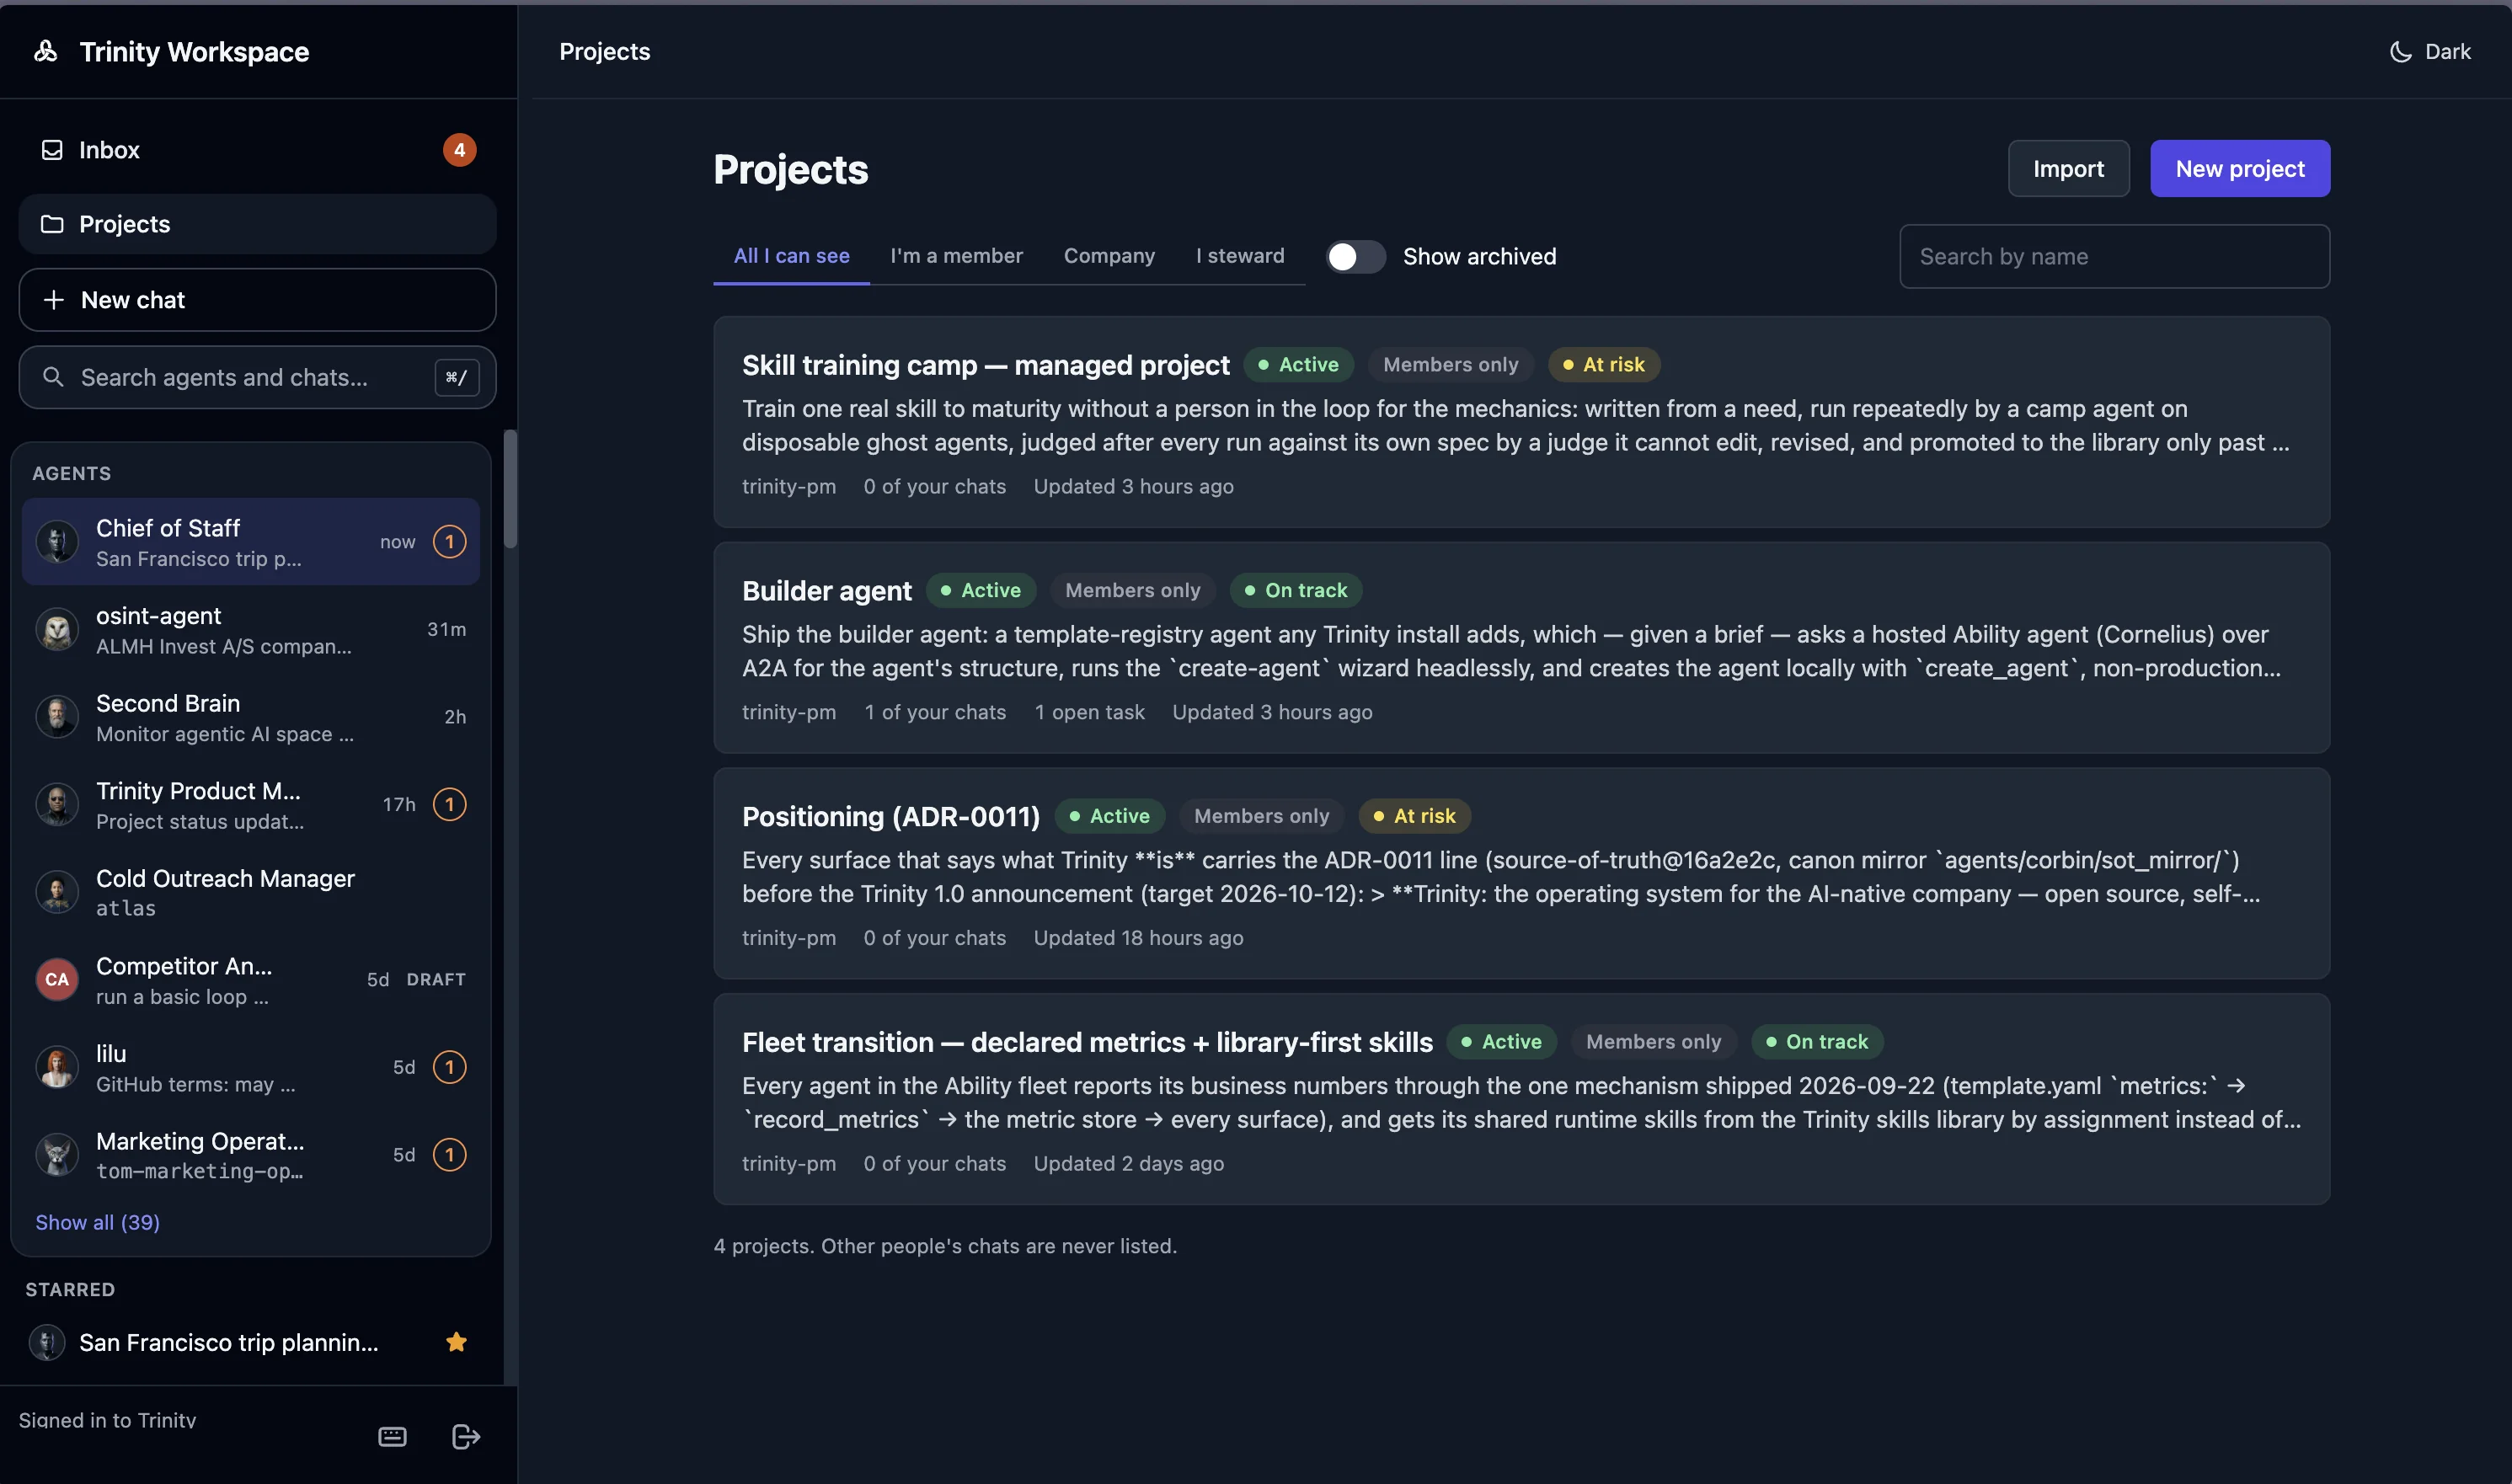Screen dimensions: 2512x1484
Task: Toggle the Show archived switch
Action: (1356, 257)
